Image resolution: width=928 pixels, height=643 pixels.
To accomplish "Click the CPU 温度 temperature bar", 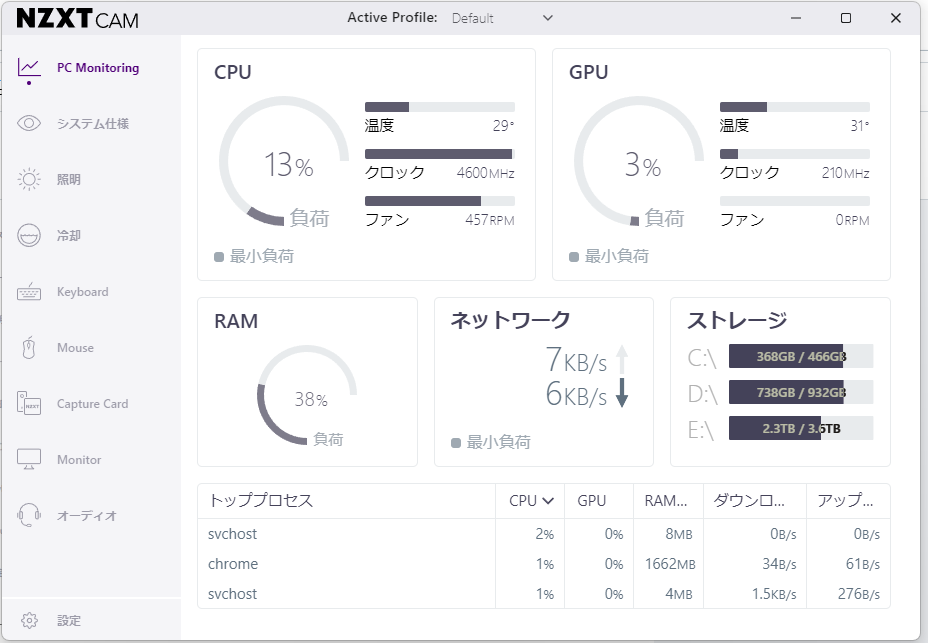I will [440, 107].
